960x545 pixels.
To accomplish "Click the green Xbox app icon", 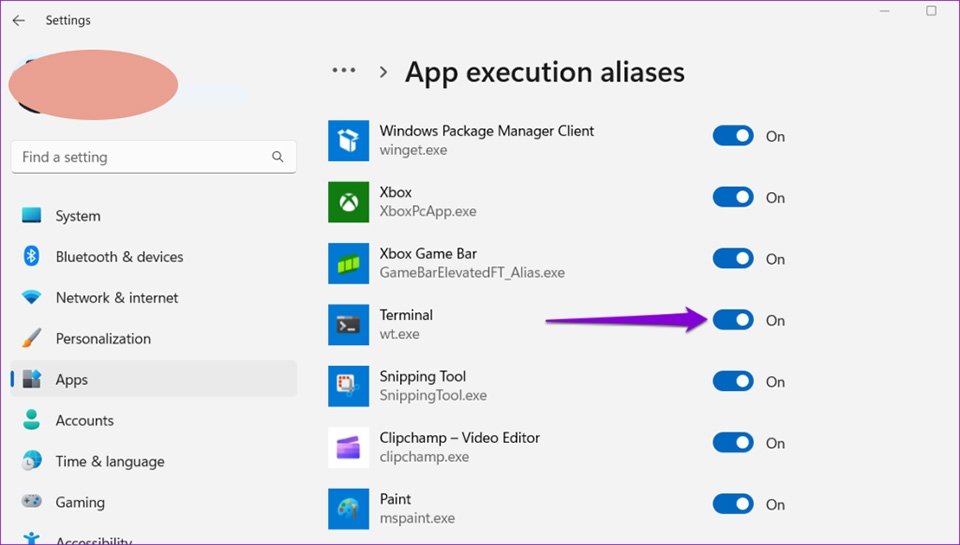I will click(348, 201).
